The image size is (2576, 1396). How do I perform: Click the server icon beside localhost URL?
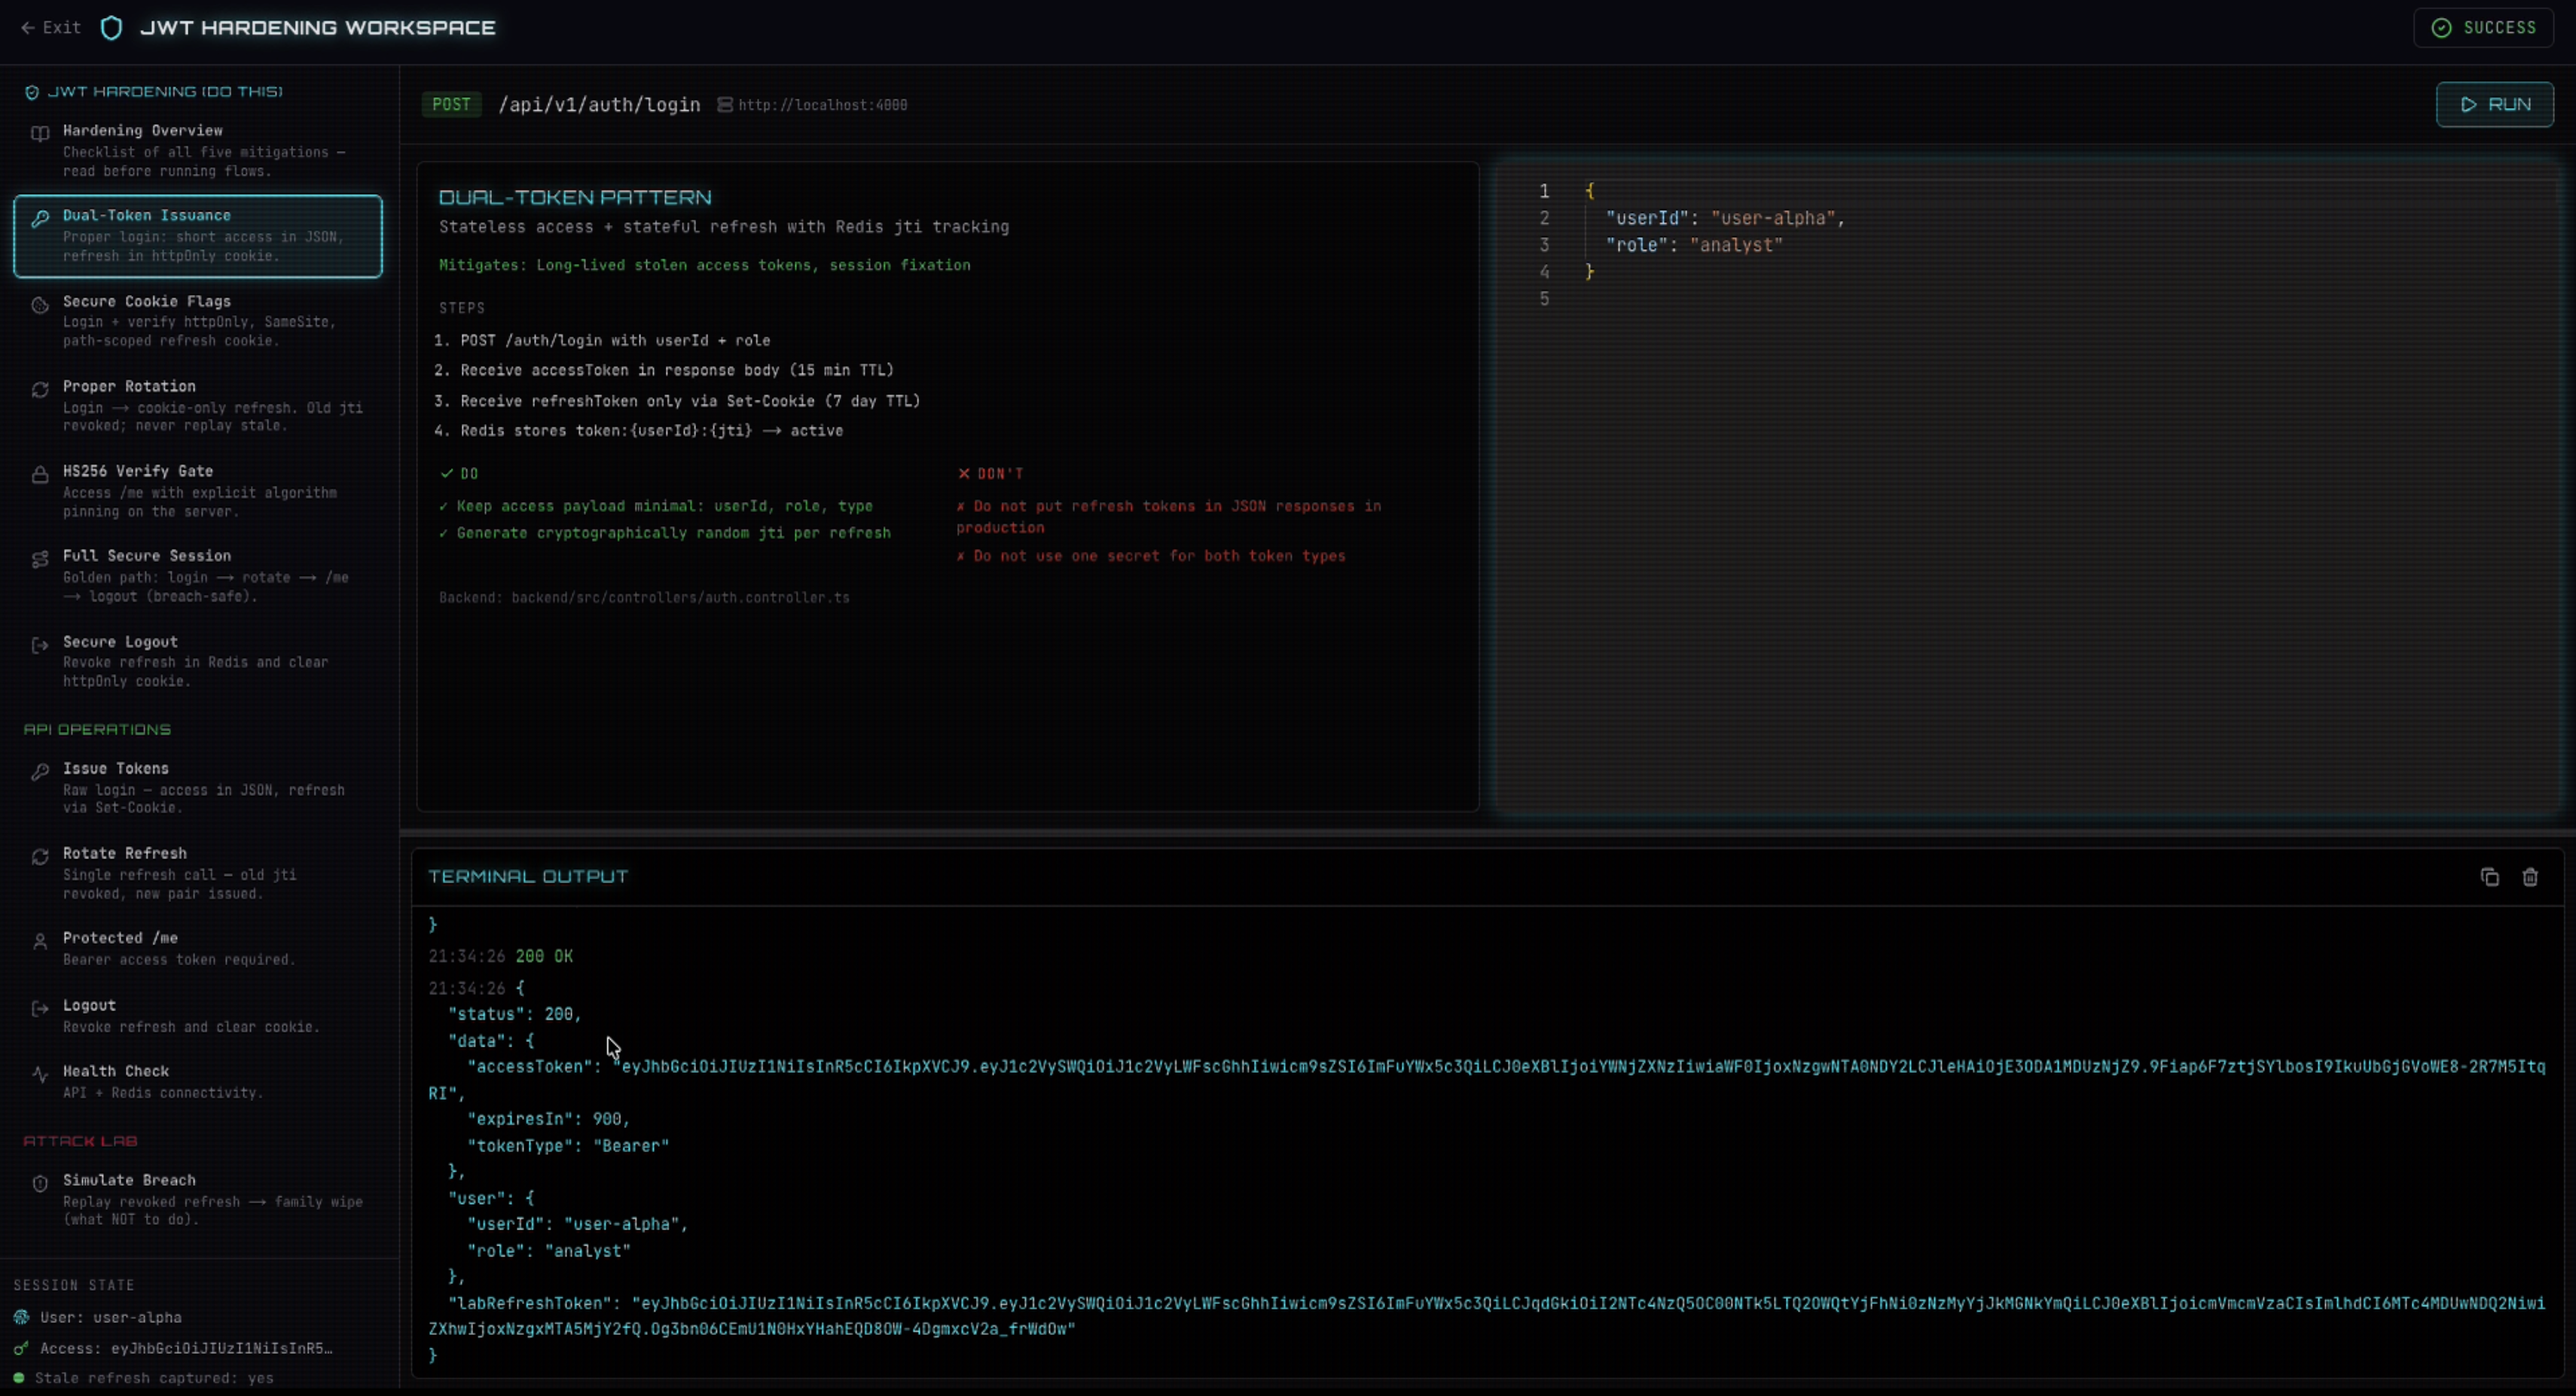click(x=725, y=105)
